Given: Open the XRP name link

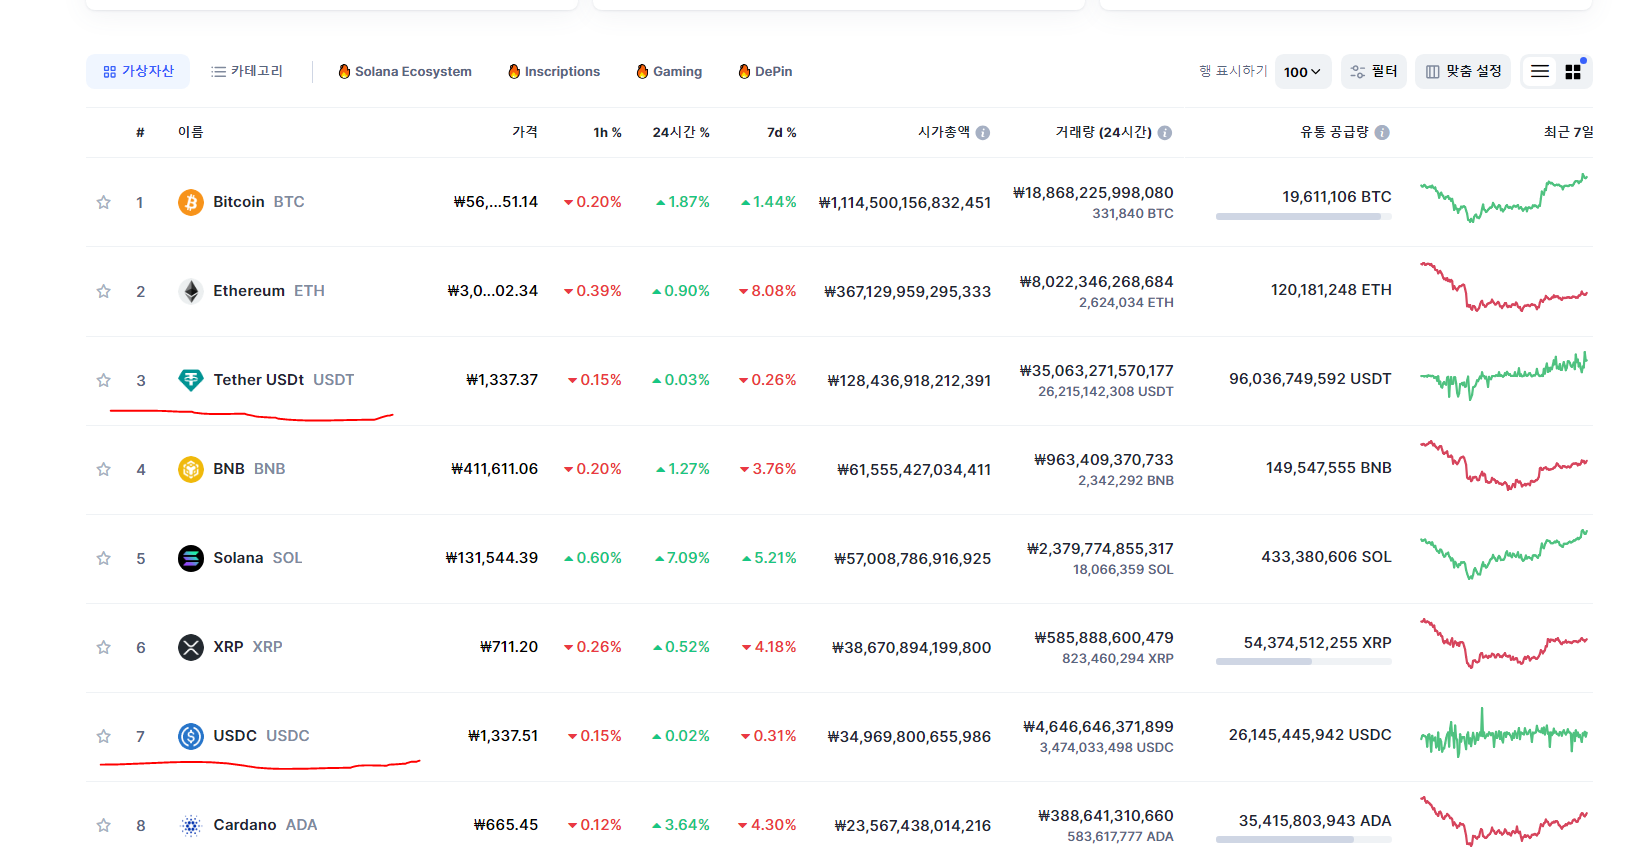Looking at the screenshot, I should pyautogui.click(x=228, y=647).
